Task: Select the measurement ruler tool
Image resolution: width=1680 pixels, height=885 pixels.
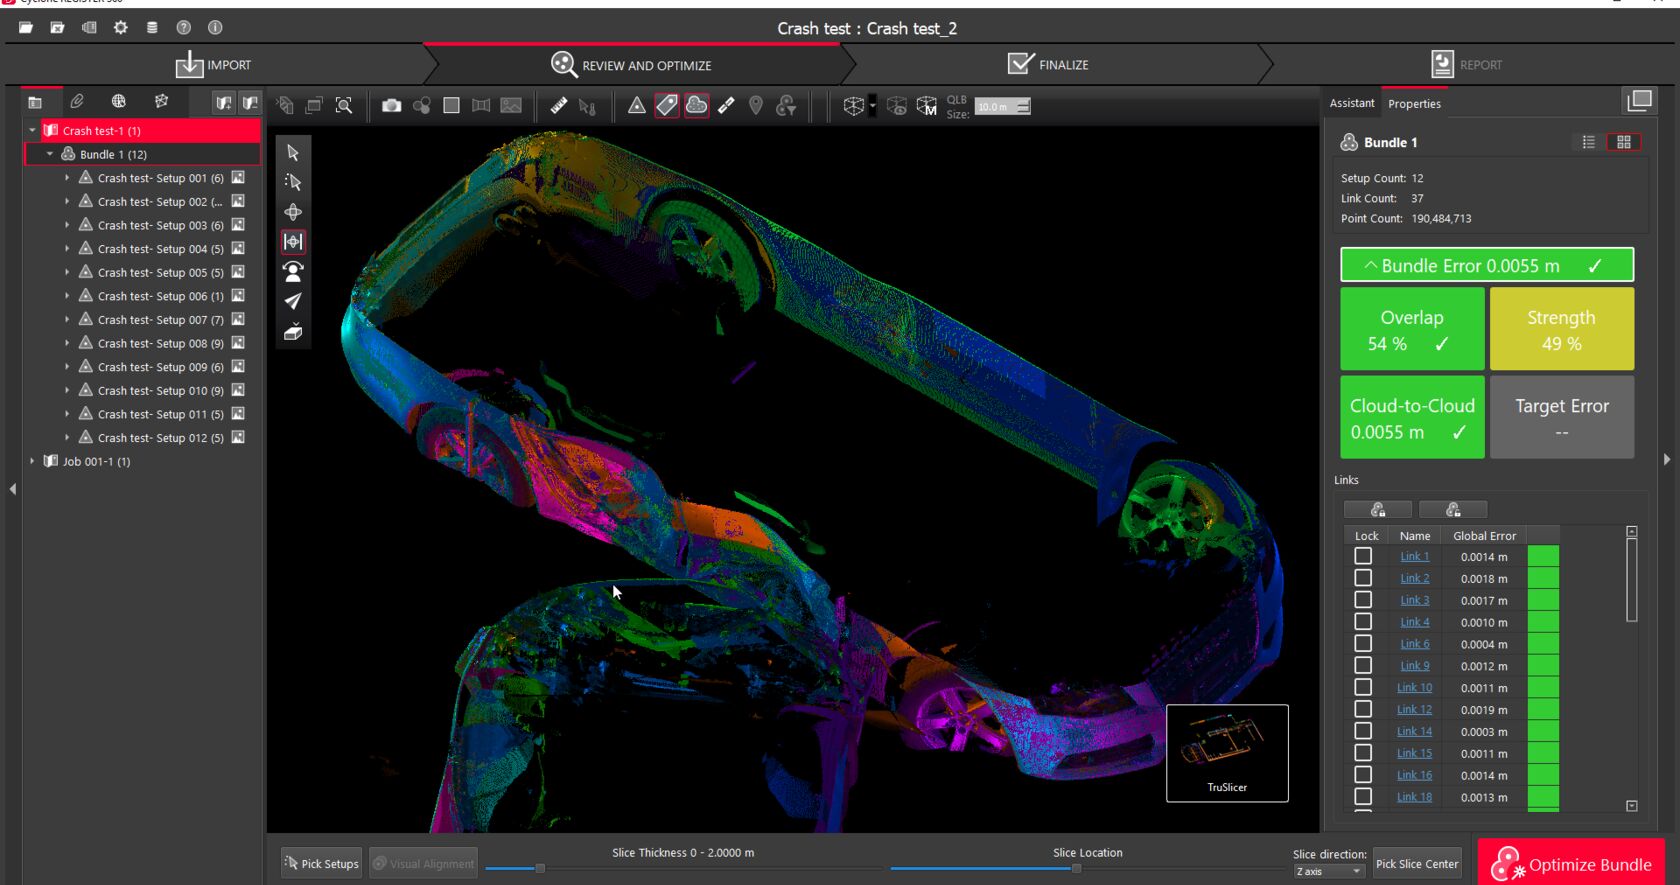Action: (558, 105)
